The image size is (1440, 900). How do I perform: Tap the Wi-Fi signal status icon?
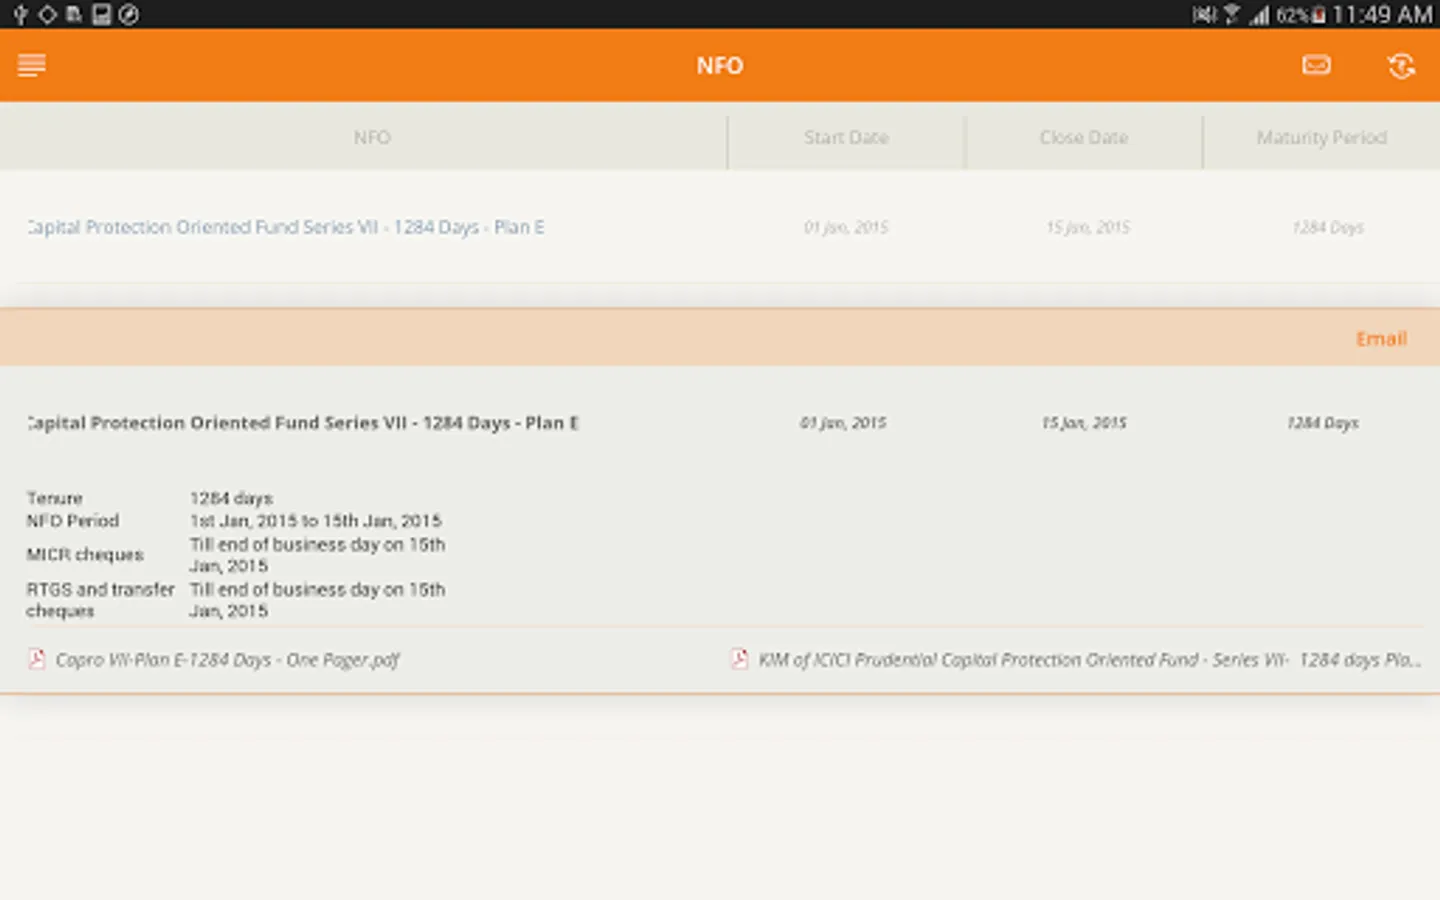click(1231, 14)
